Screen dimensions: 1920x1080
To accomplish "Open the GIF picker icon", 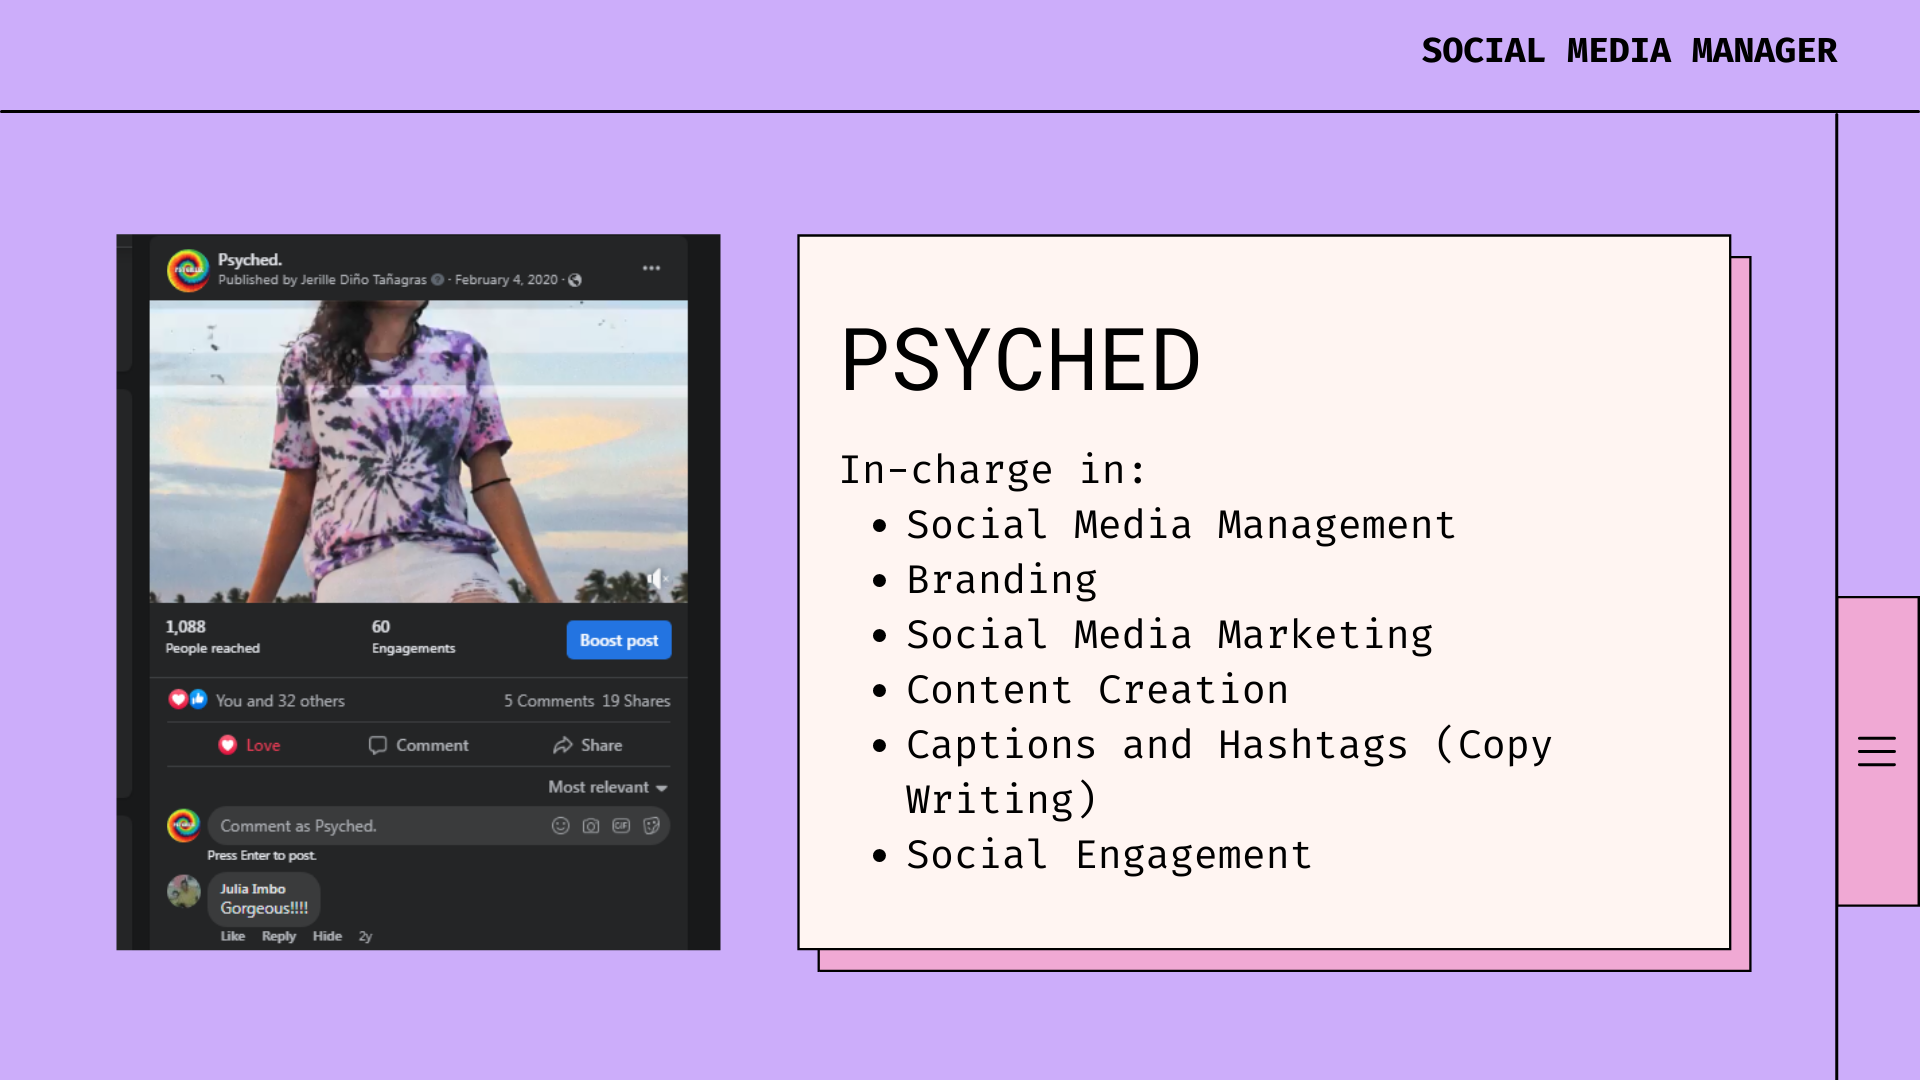I will [x=621, y=826].
